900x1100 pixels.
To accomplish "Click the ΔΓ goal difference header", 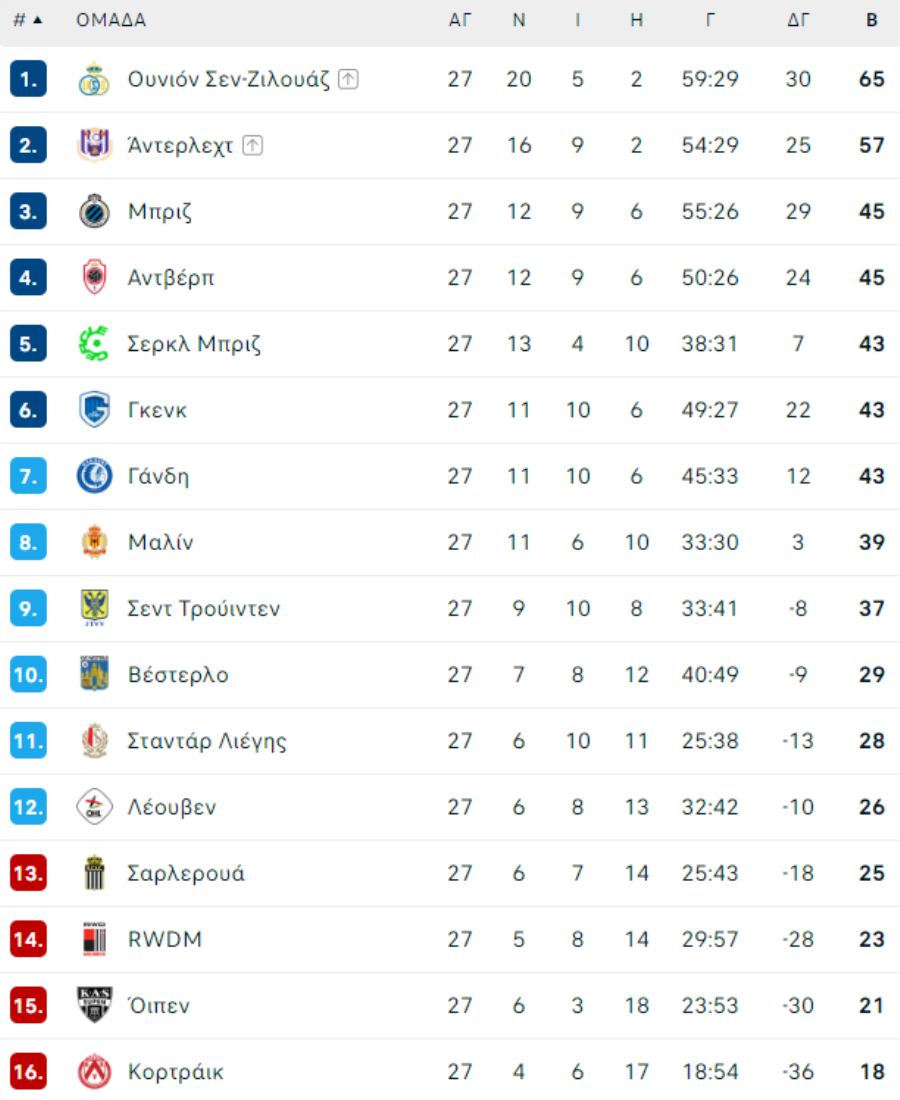I will pyautogui.click(x=798, y=20).
